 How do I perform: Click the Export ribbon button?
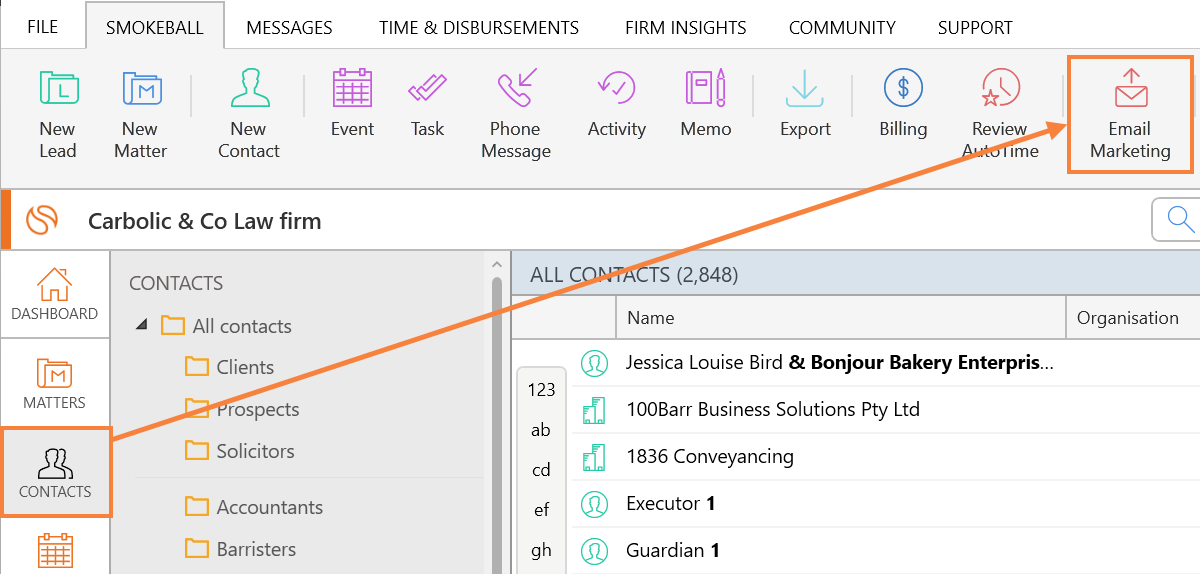pyautogui.click(x=805, y=103)
